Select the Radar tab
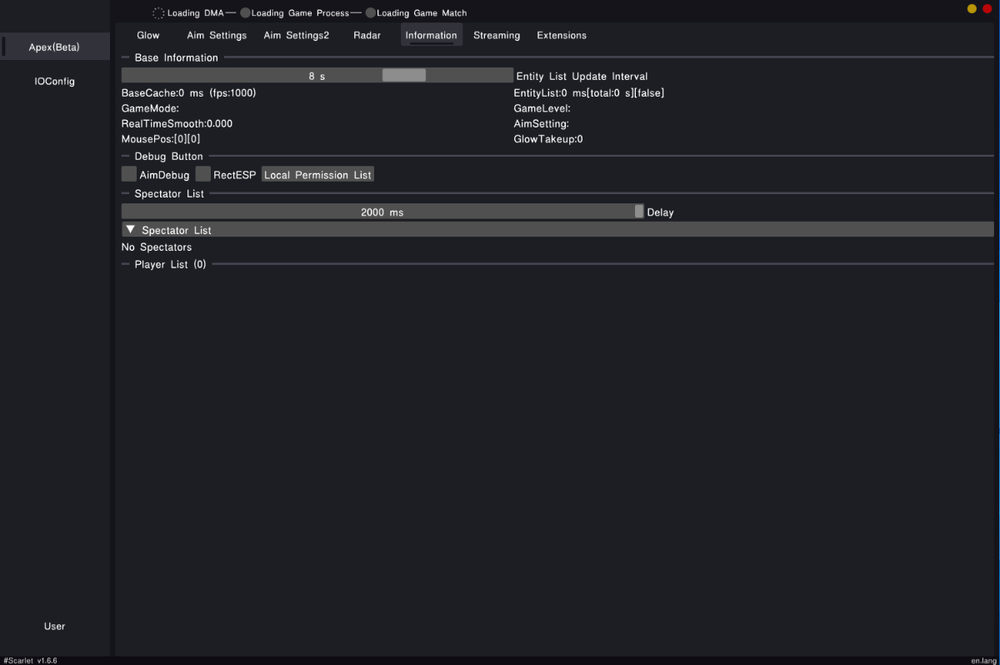This screenshot has height=665, width=1000. click(367, 35)
